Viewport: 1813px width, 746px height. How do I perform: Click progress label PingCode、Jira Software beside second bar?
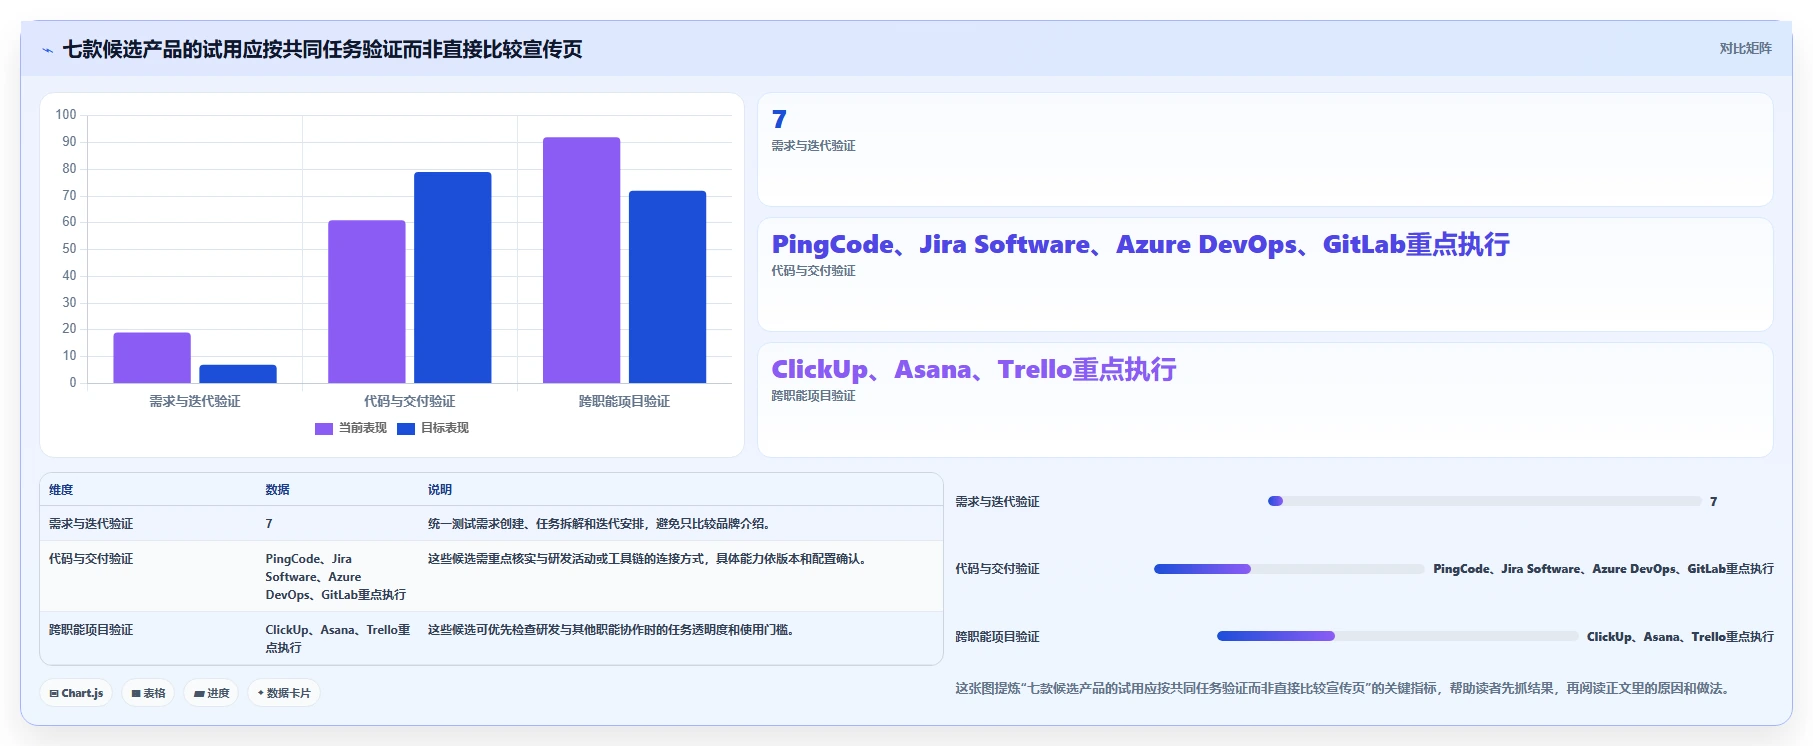coord(1603,569)
